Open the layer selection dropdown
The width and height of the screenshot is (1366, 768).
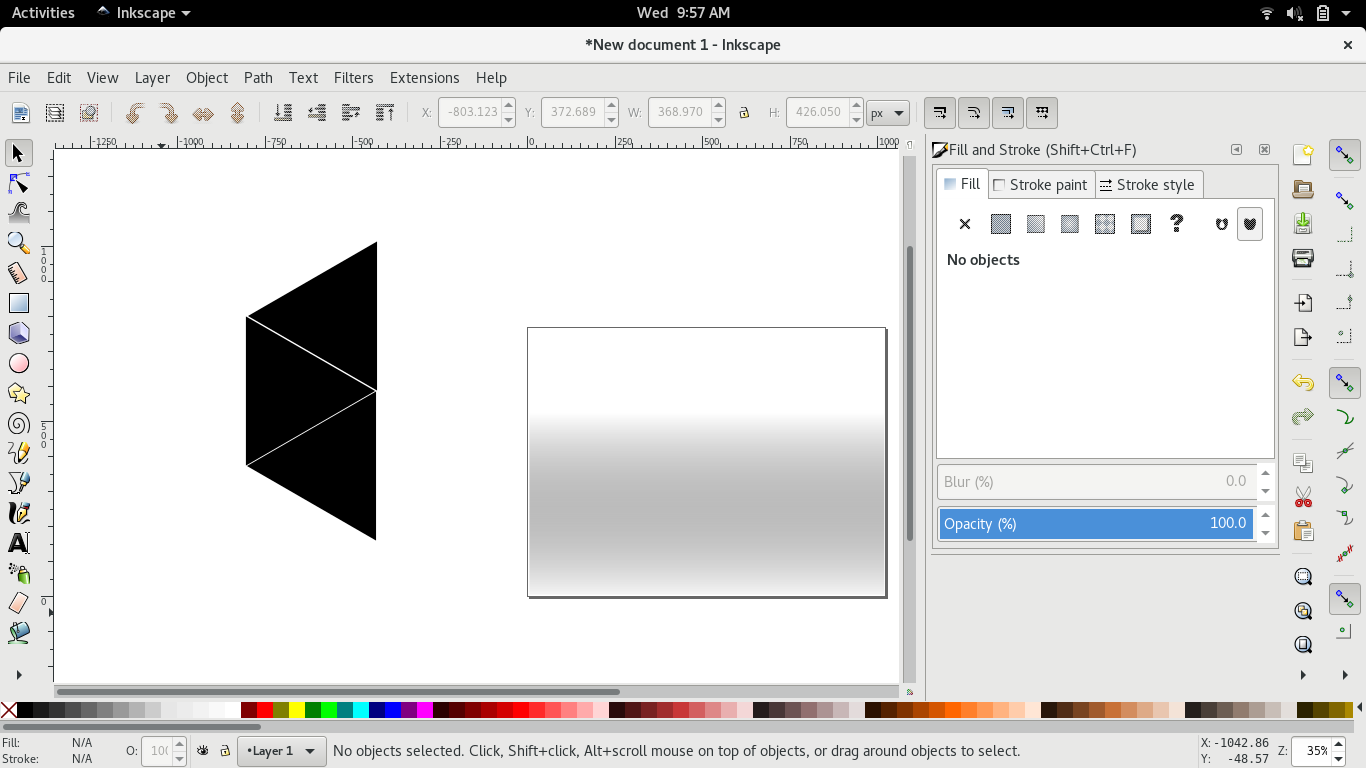click(281, 750)
